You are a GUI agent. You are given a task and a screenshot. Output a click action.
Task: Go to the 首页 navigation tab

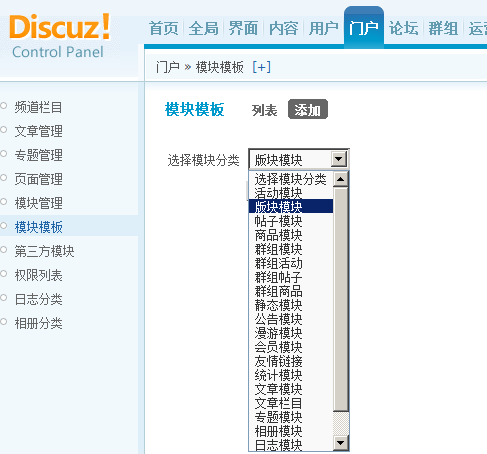(x=164, y=28)
